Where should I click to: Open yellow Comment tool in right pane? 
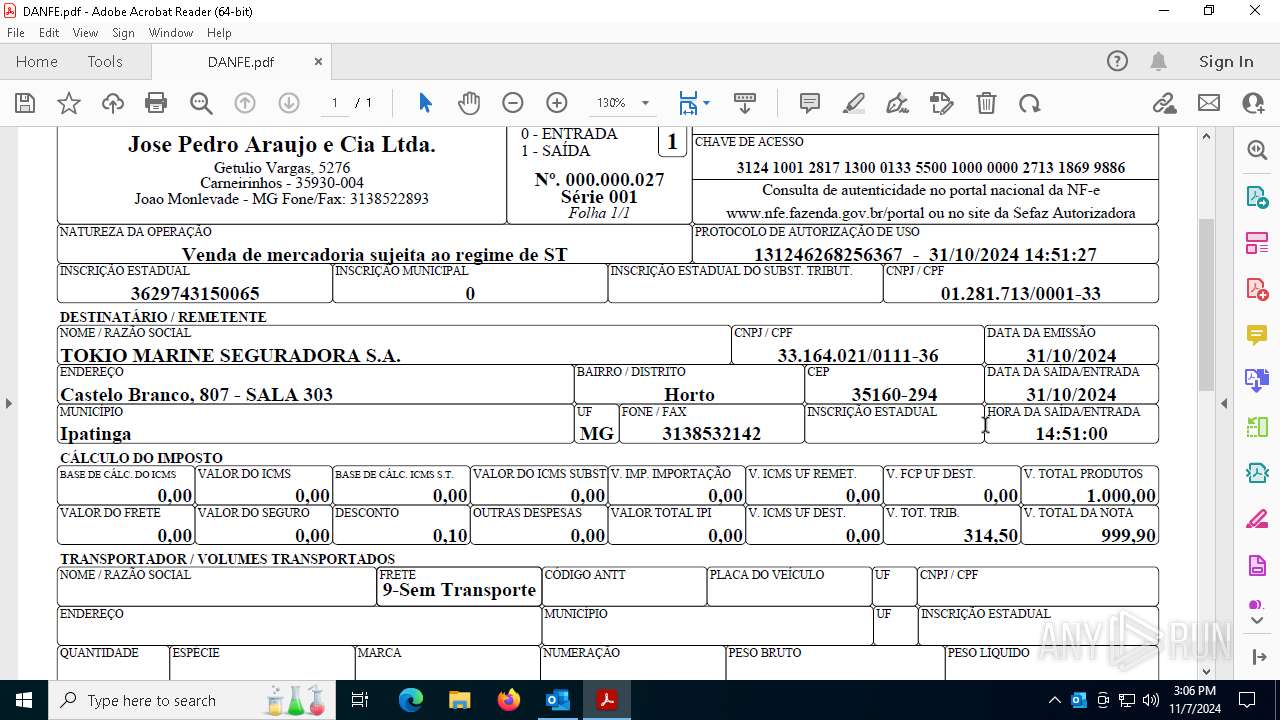click(1257, 335)
